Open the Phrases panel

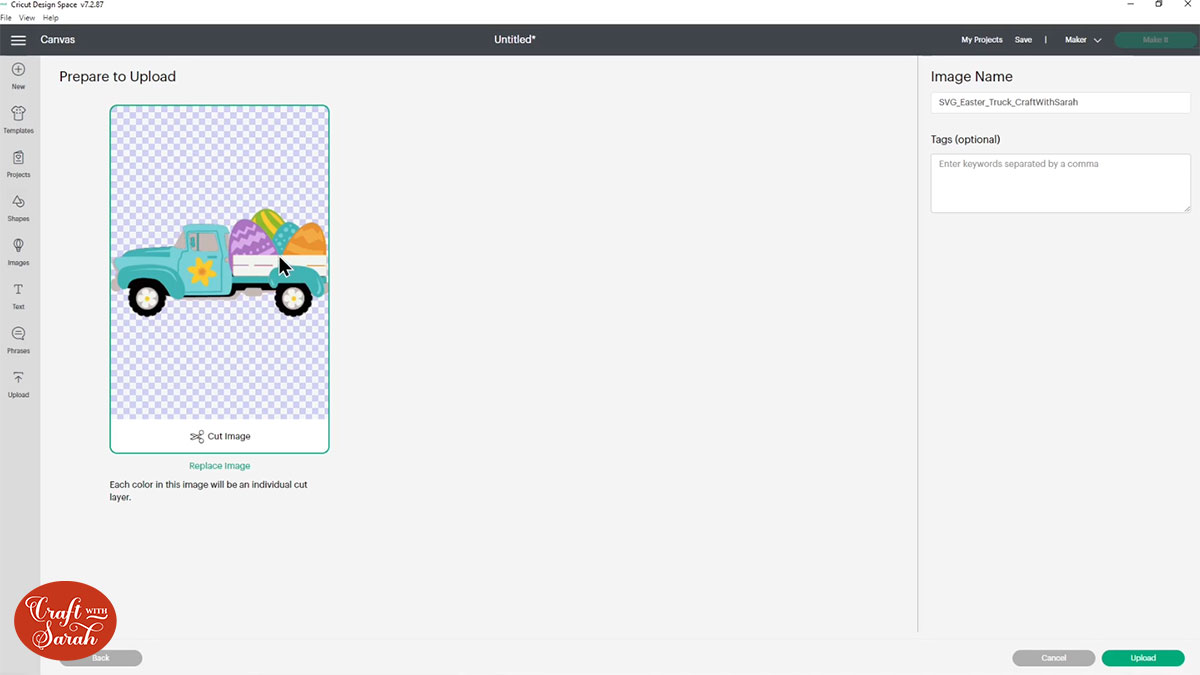pos(18,337)
